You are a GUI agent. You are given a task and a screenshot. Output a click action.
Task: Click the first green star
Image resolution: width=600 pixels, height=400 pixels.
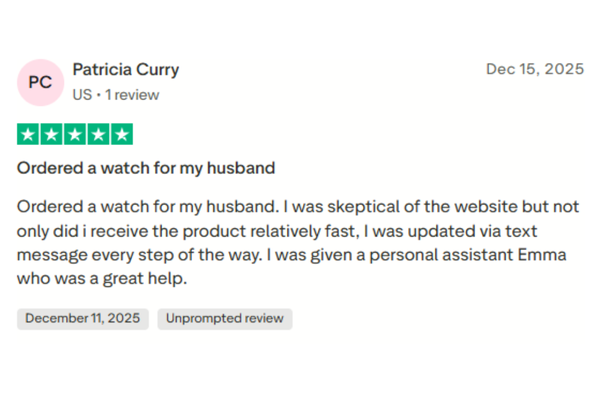(x=29, y=134)
